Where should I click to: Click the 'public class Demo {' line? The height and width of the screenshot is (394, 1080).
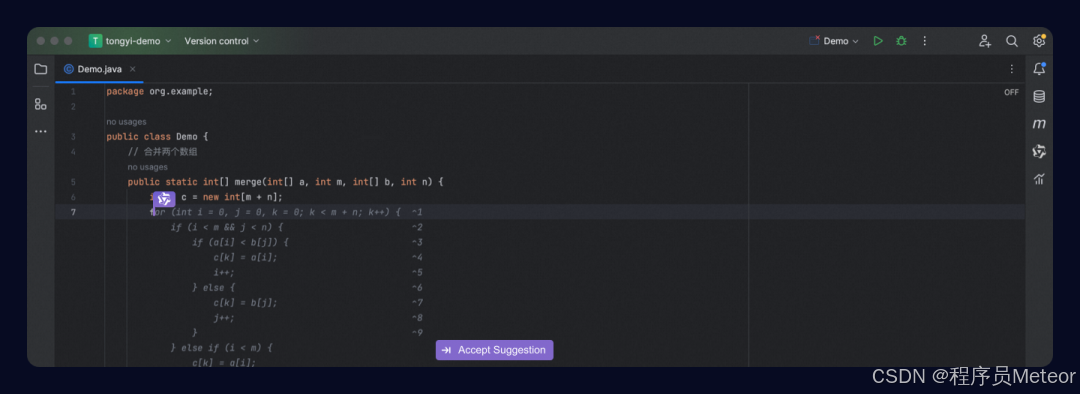[x=157, y=136]
